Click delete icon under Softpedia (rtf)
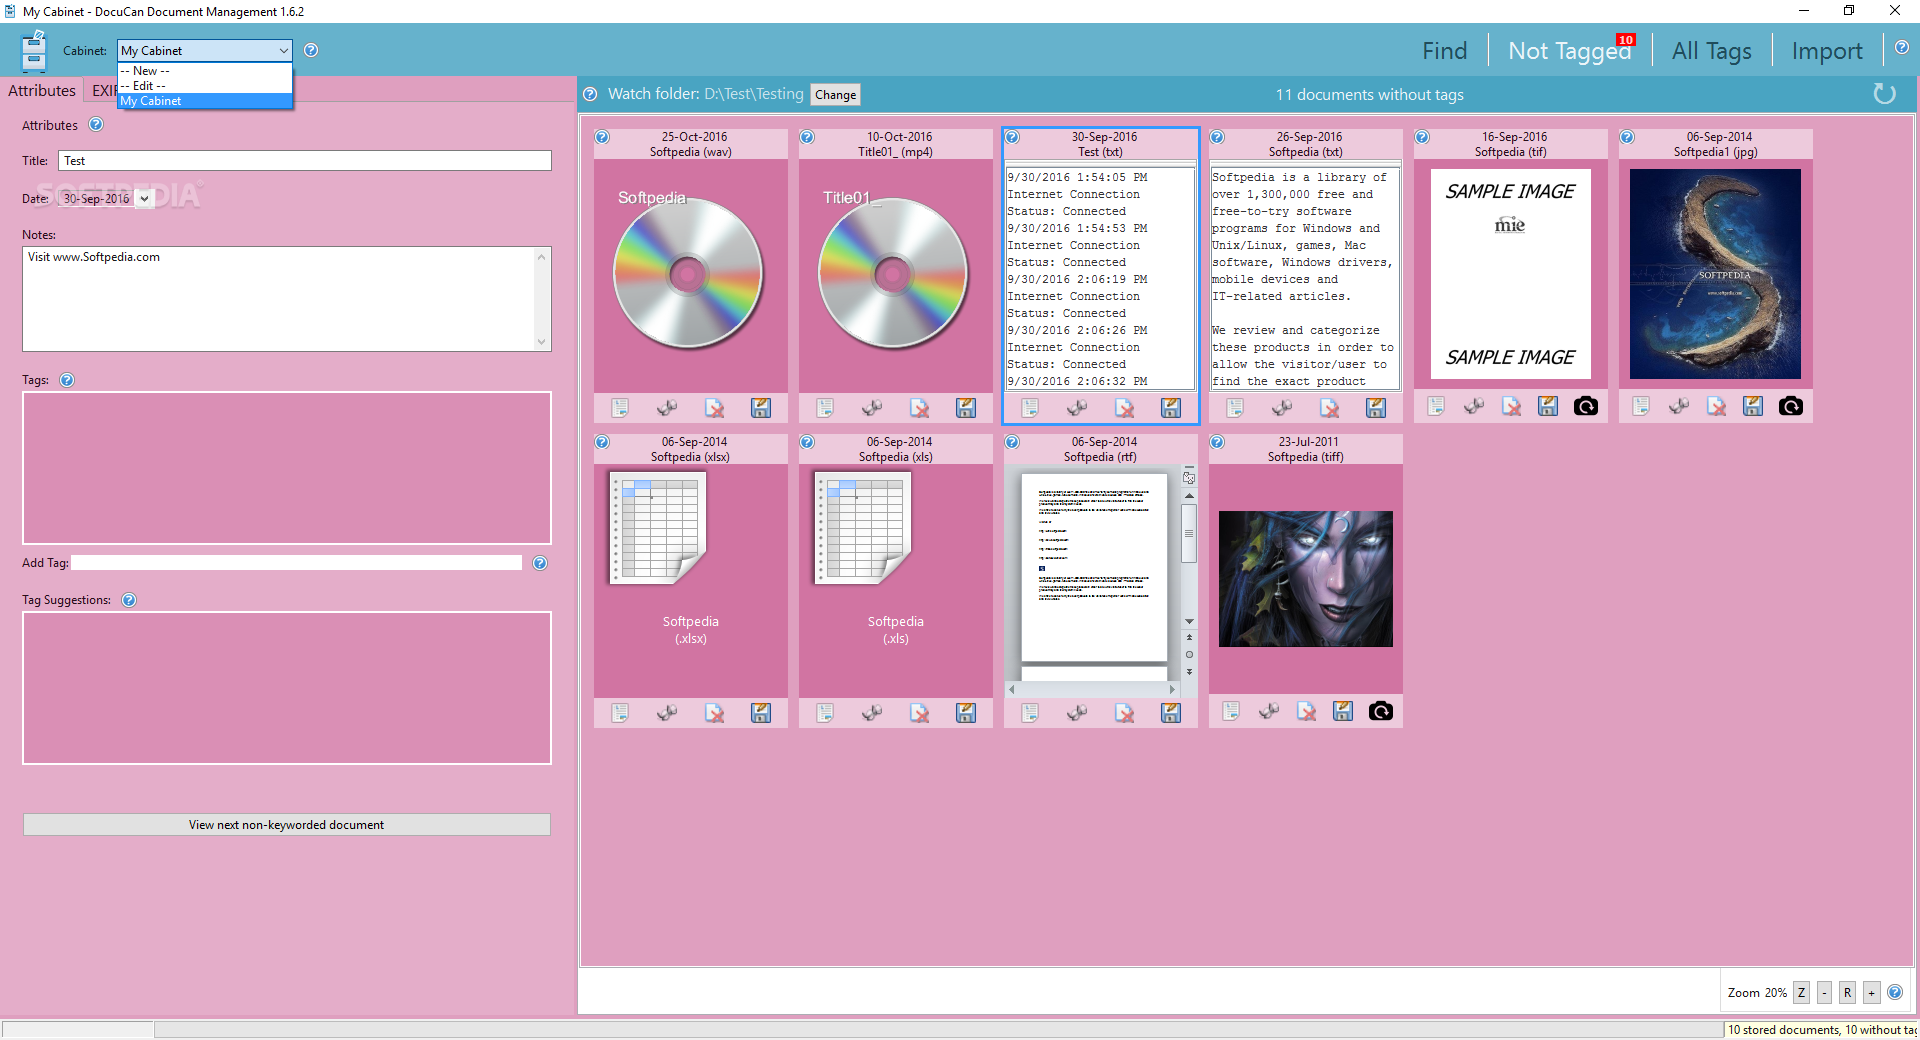This screenshot has width=1920, height=1040. pos(1124,712)
